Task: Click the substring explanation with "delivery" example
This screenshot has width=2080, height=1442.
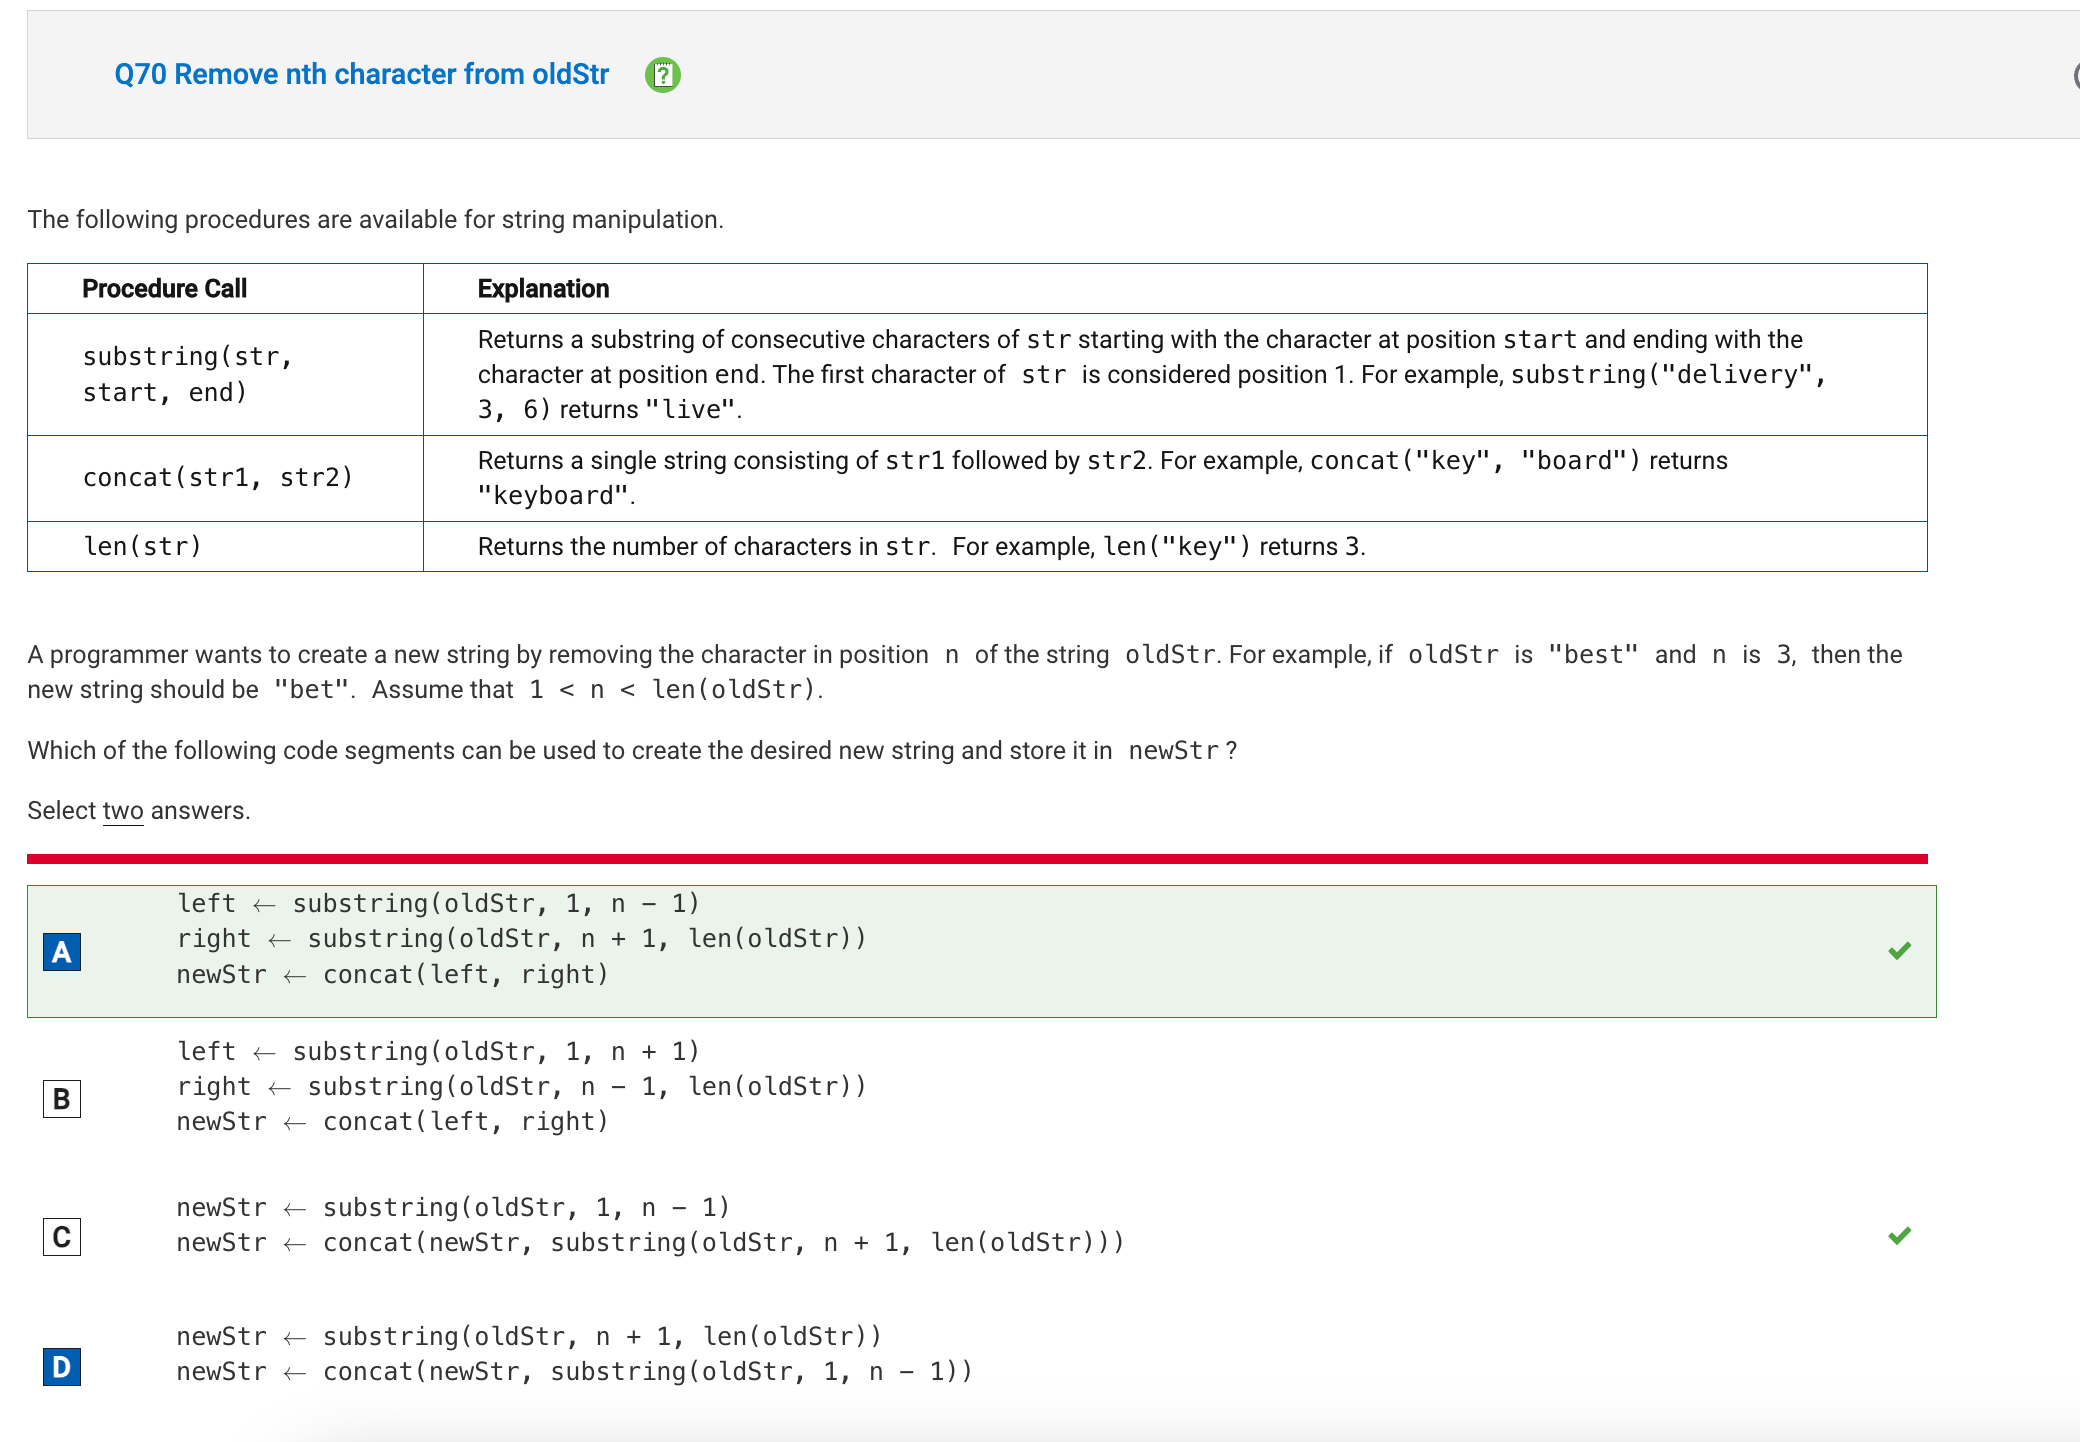Action: click(x=1152, y=374)
